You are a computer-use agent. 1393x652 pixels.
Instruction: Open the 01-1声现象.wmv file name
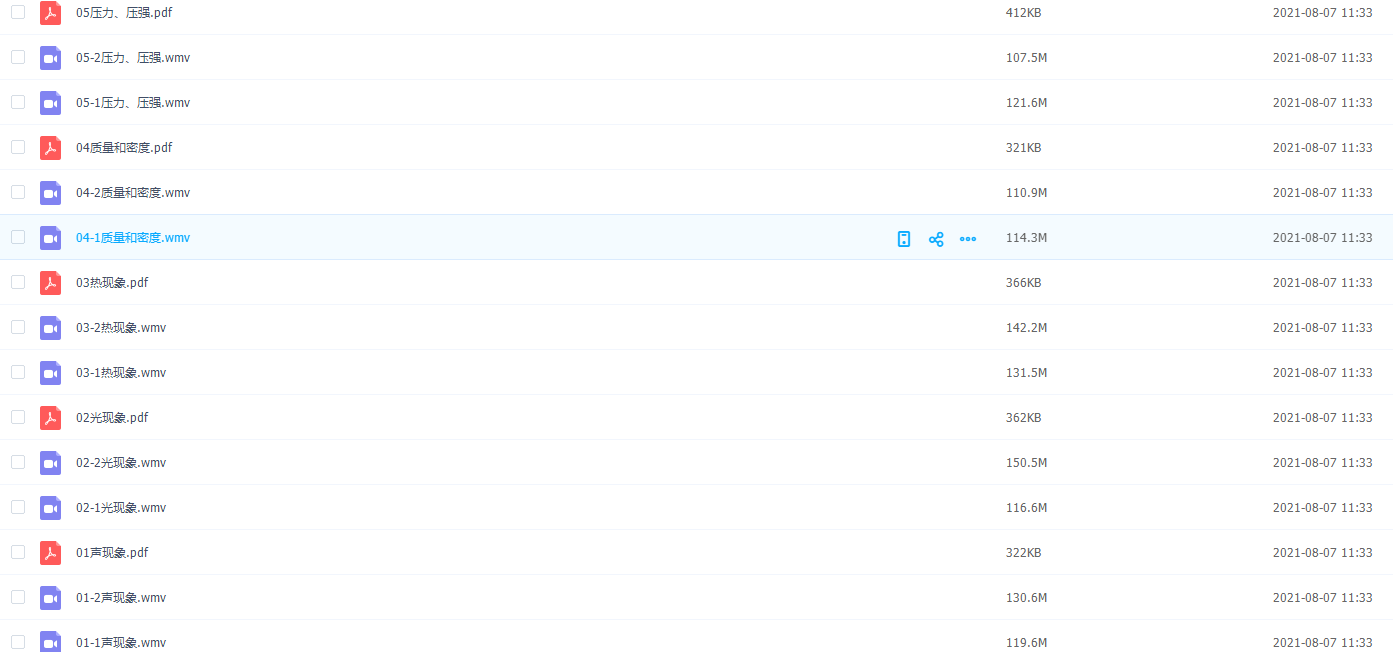click(121, 643)
